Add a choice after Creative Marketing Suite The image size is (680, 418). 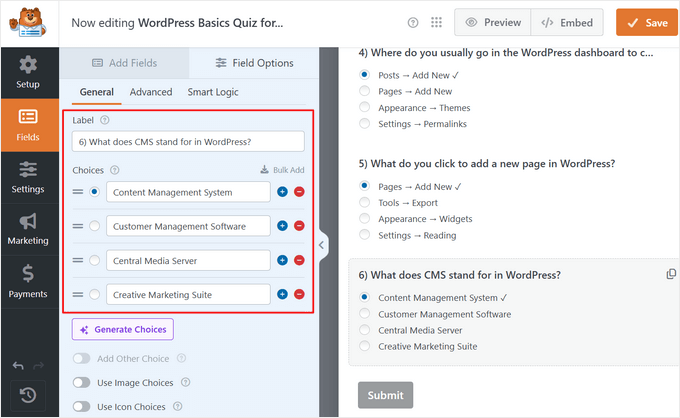point(282,294)
